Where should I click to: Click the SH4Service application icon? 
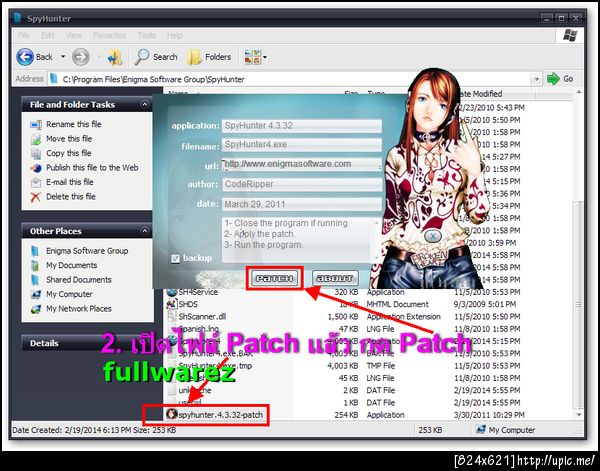point(172,292)
